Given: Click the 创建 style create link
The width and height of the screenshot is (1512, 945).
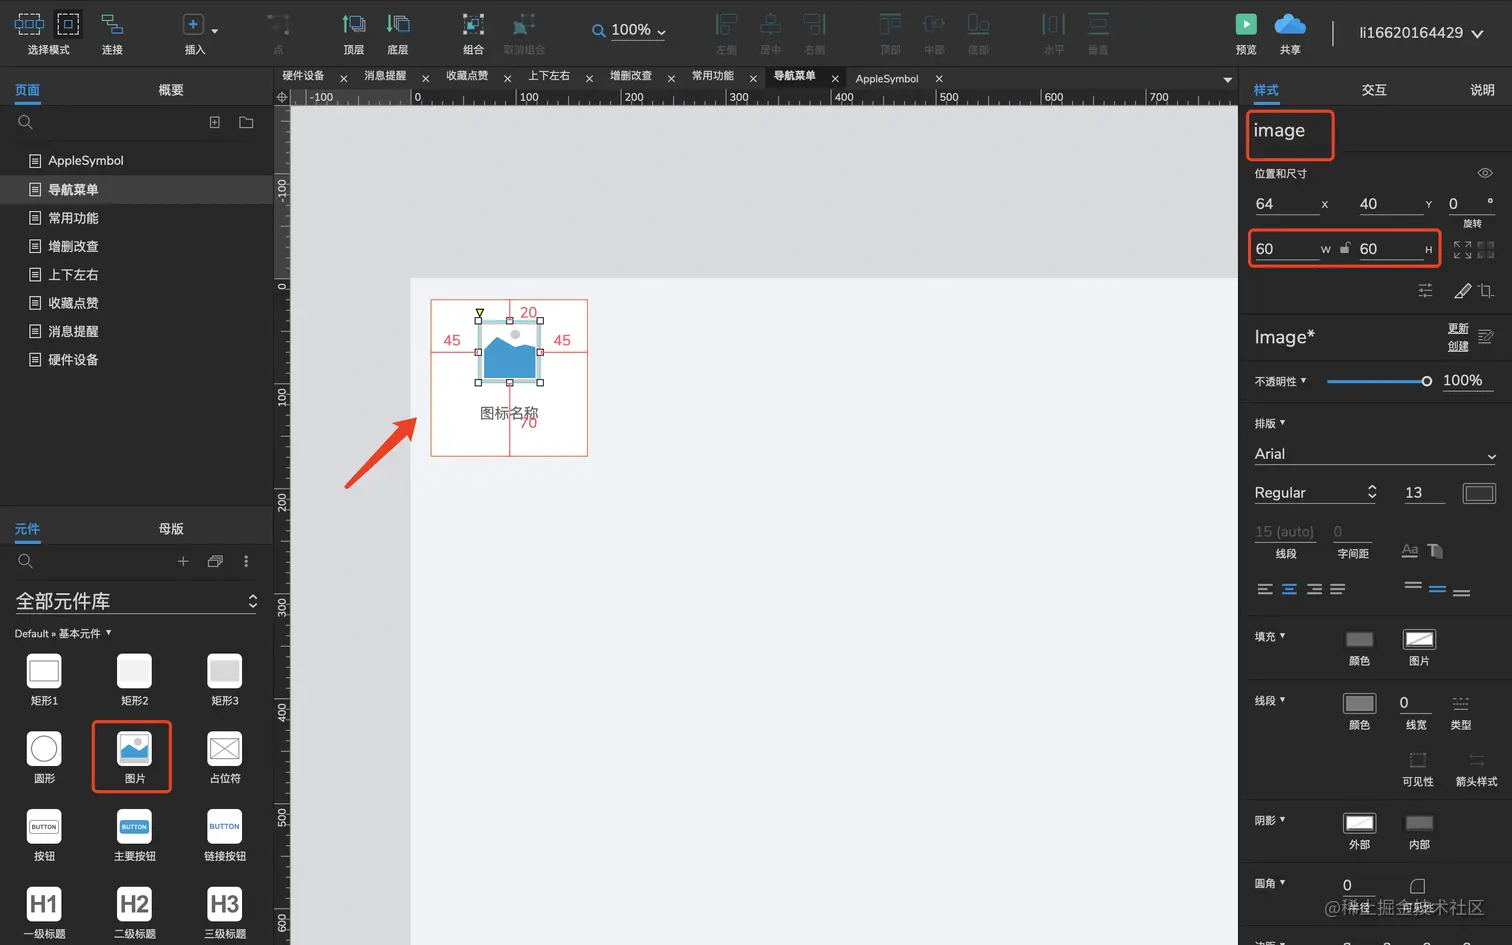Looking at the screenshot, I should (1458, 346).
